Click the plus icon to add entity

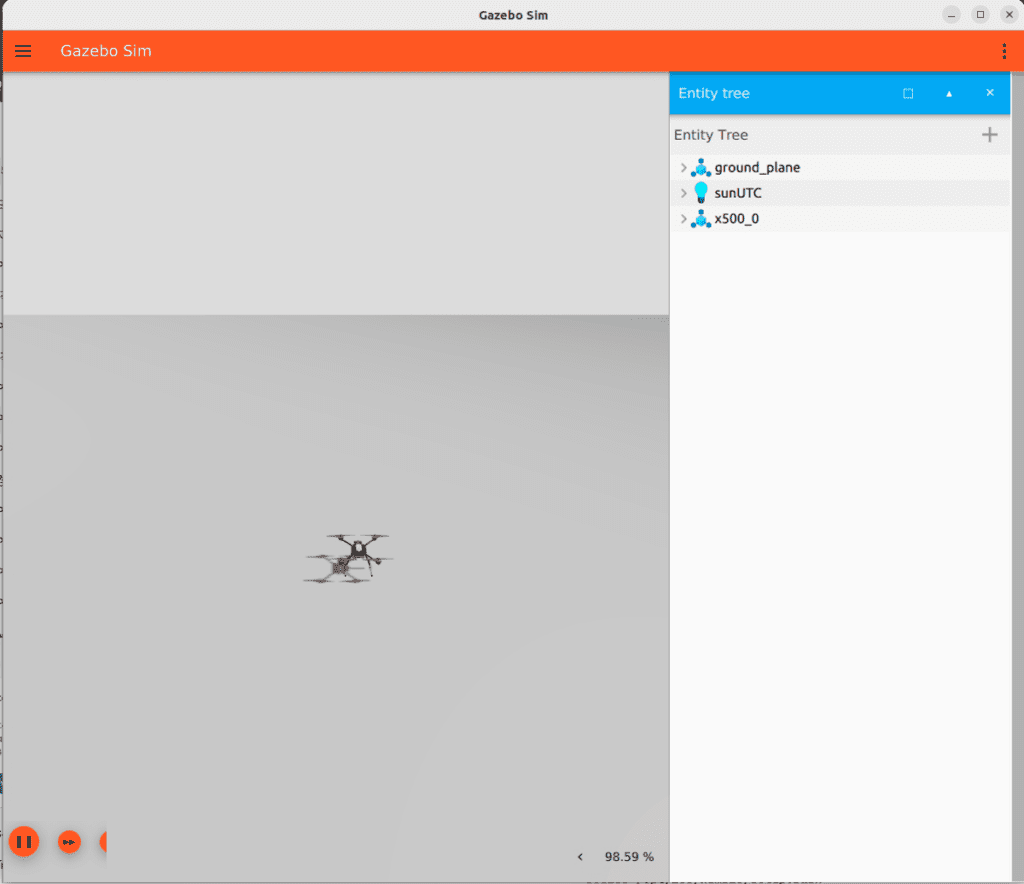click(x=989, y=135)
